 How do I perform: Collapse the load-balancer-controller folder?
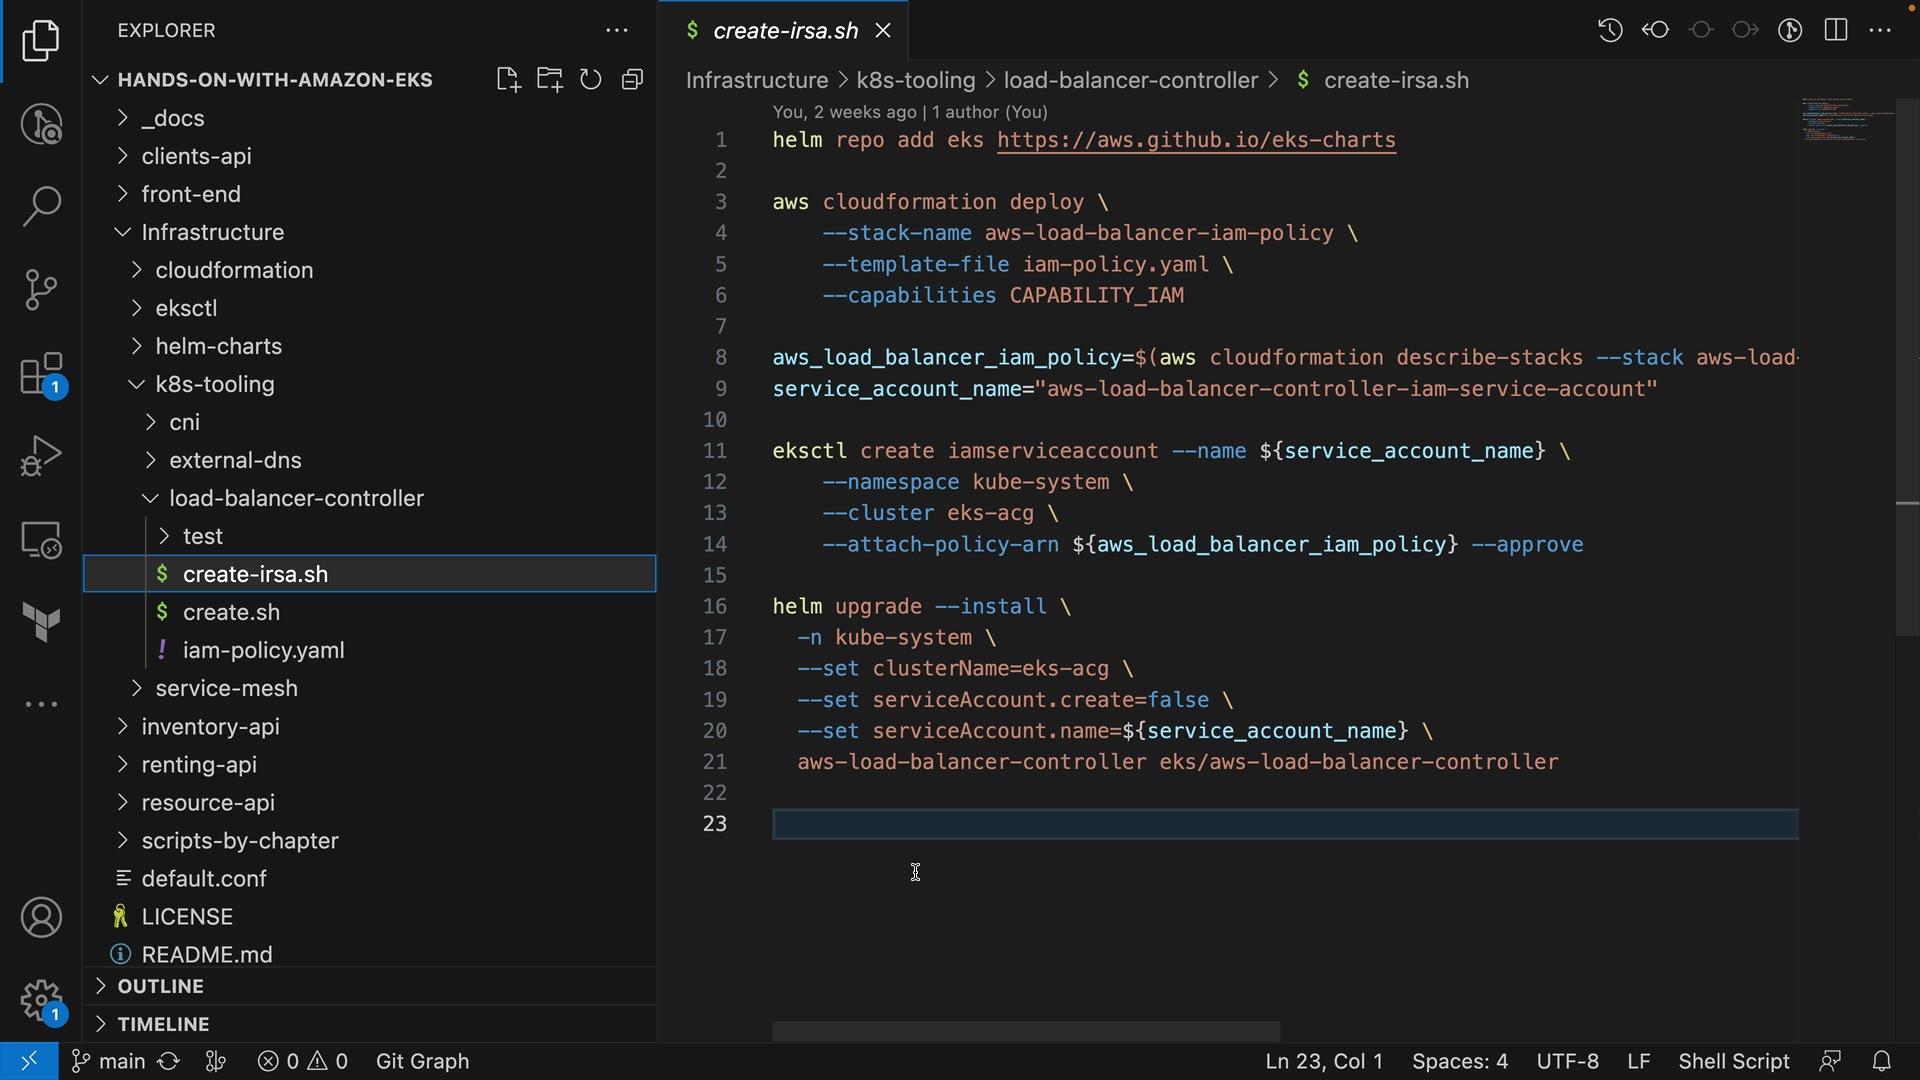pyautogui.click(x=296, y=498)
